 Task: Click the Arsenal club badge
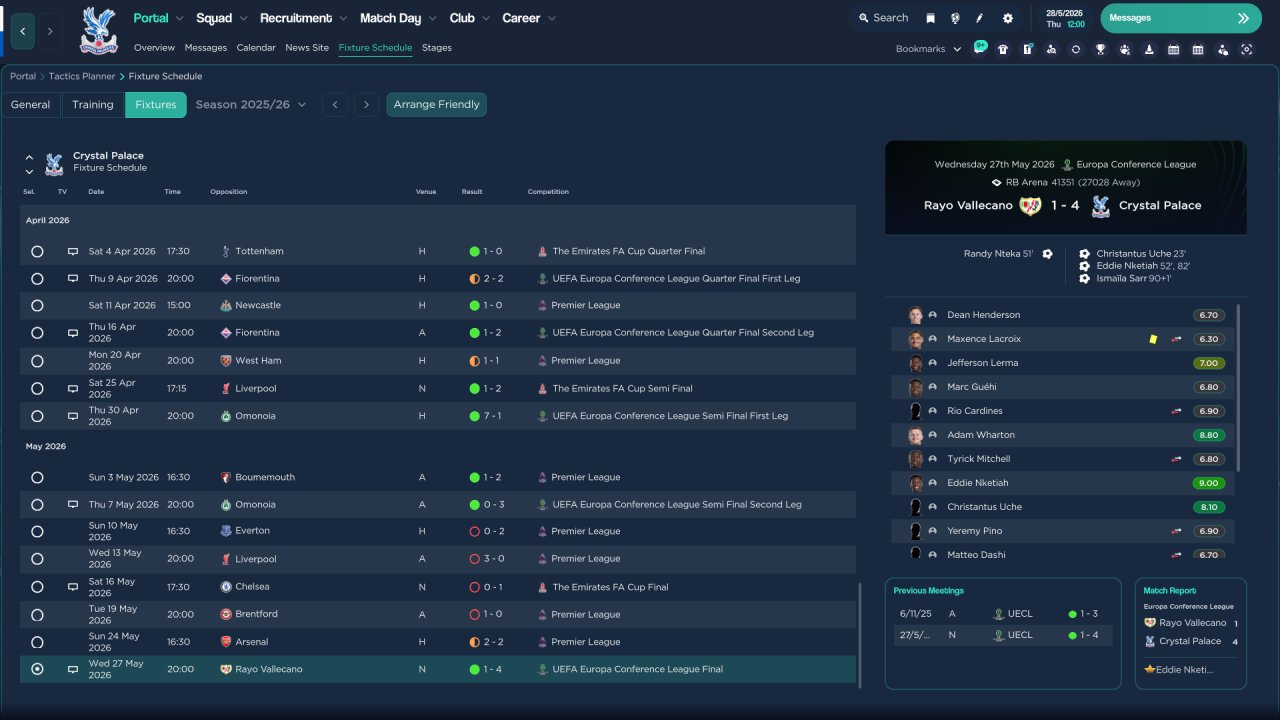(x=226, y=642)
